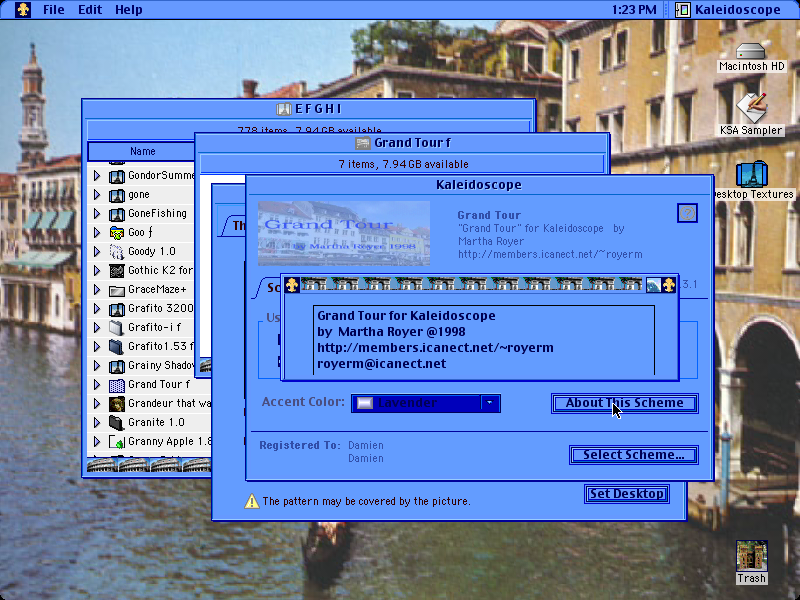Viewport: 800px width, 600px height.
Task: Expand the Granny Apple 1.8 disclosure triangle
Action: [x=97, y=441]
